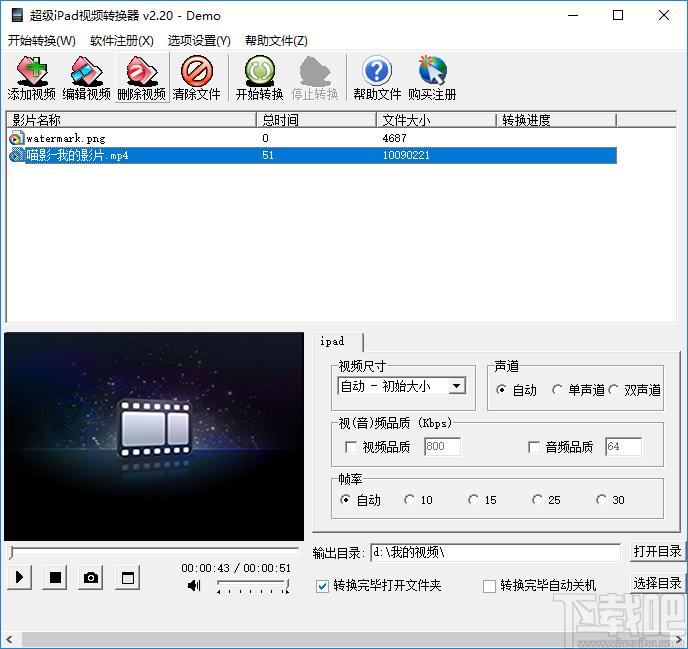Stop the preview playback

point(55,577)
